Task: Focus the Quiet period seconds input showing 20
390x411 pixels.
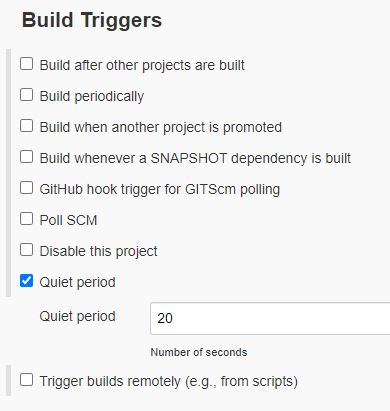Action: point(270,318)
